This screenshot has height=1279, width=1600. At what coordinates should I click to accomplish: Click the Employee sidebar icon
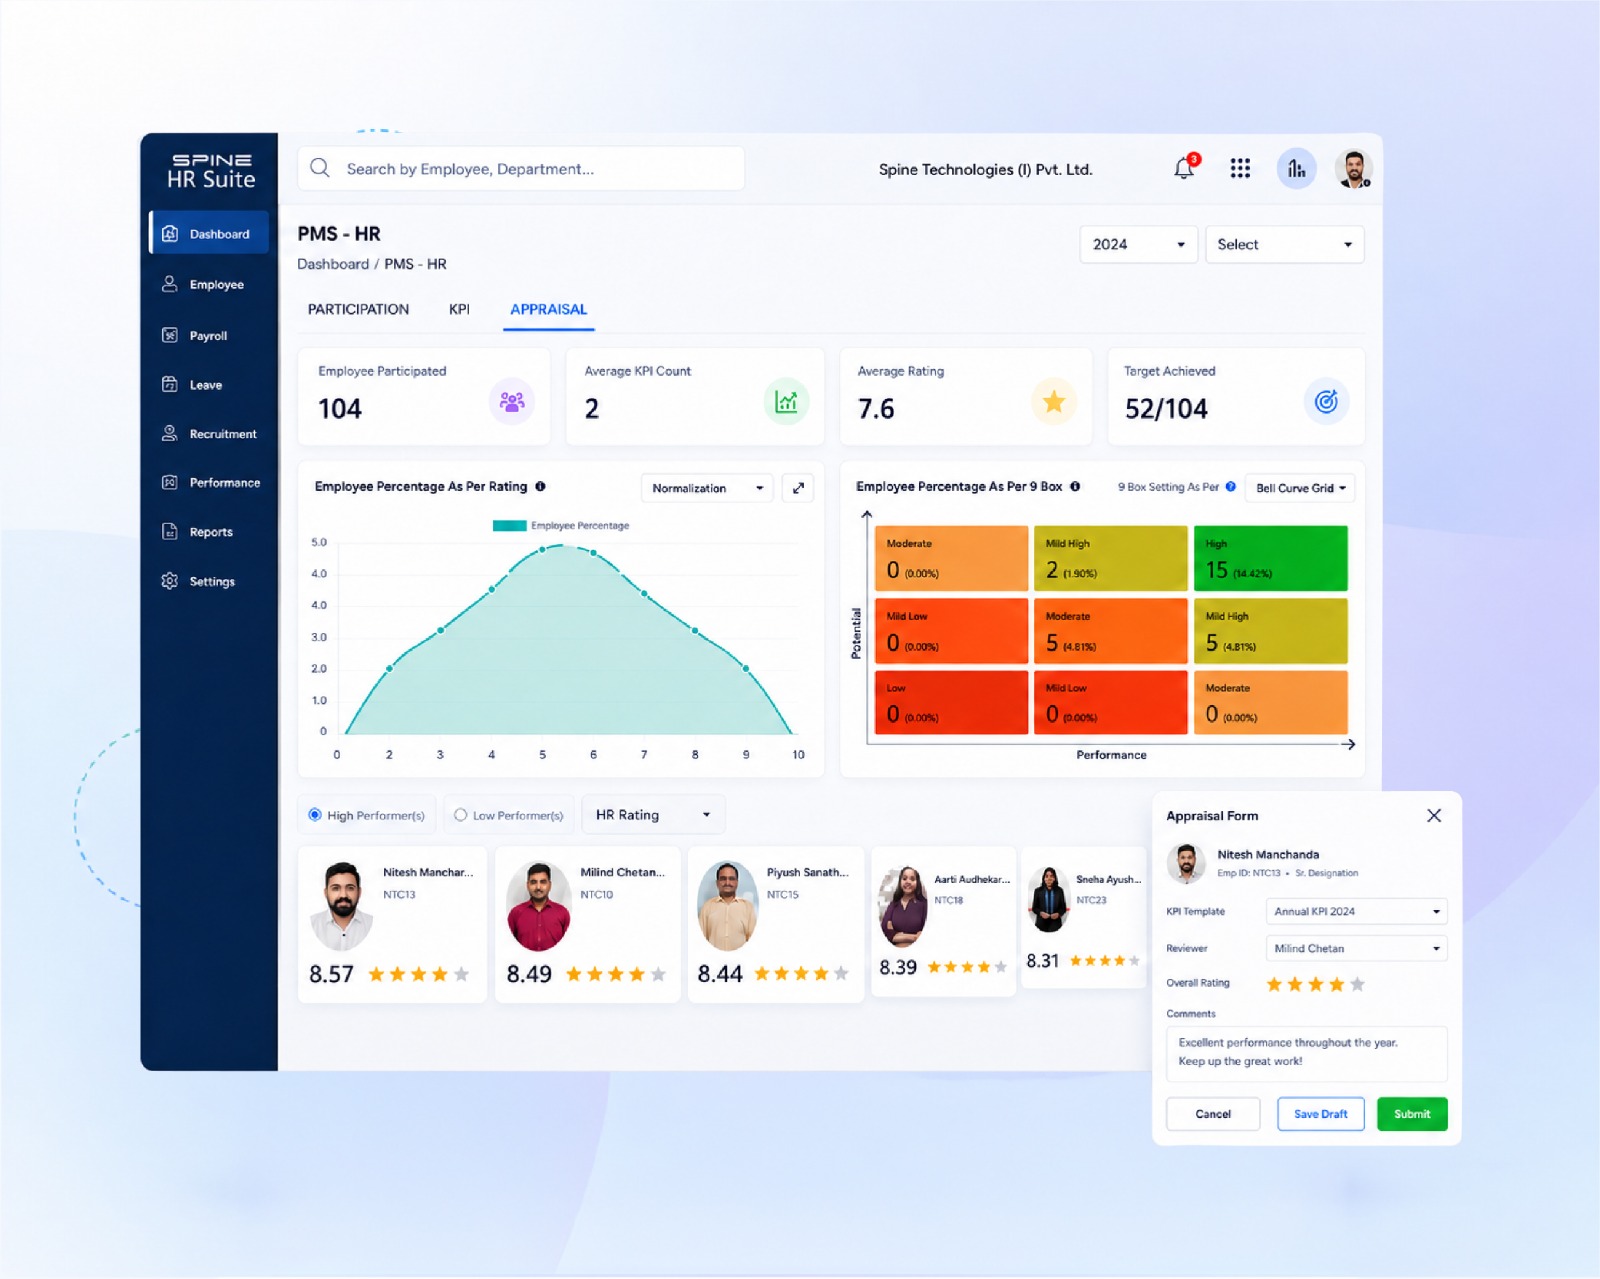pyautogui.click(x=170, y=284)
